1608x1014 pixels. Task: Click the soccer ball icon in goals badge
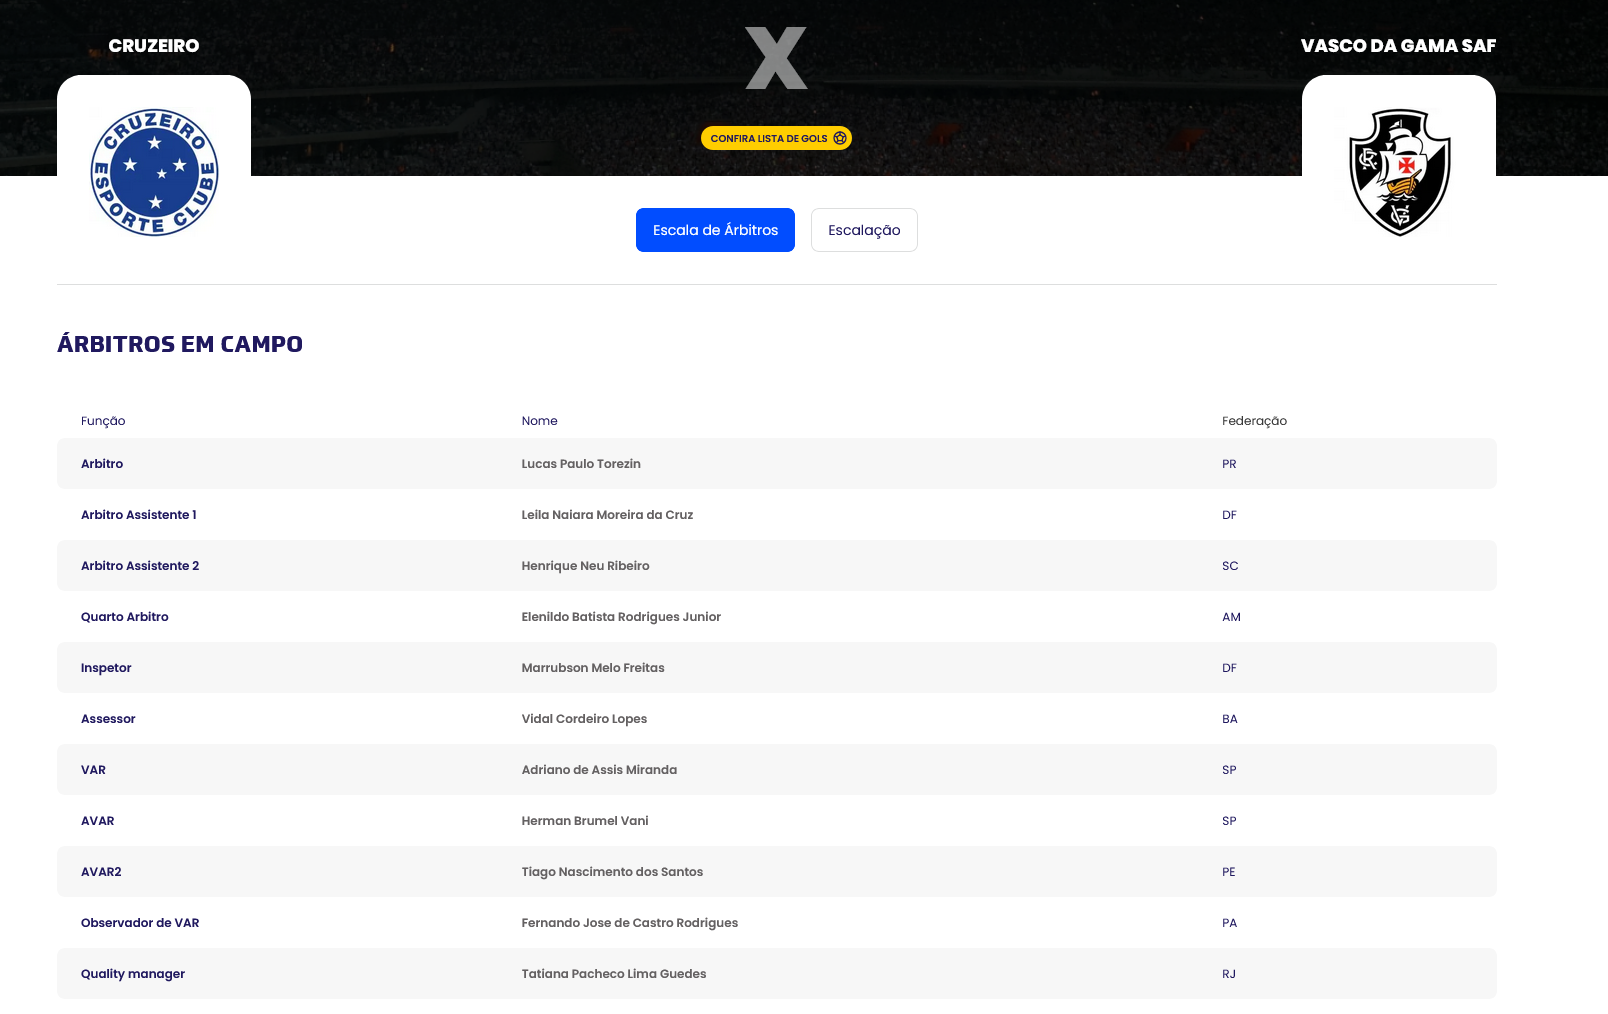click(x=840, y=138)
